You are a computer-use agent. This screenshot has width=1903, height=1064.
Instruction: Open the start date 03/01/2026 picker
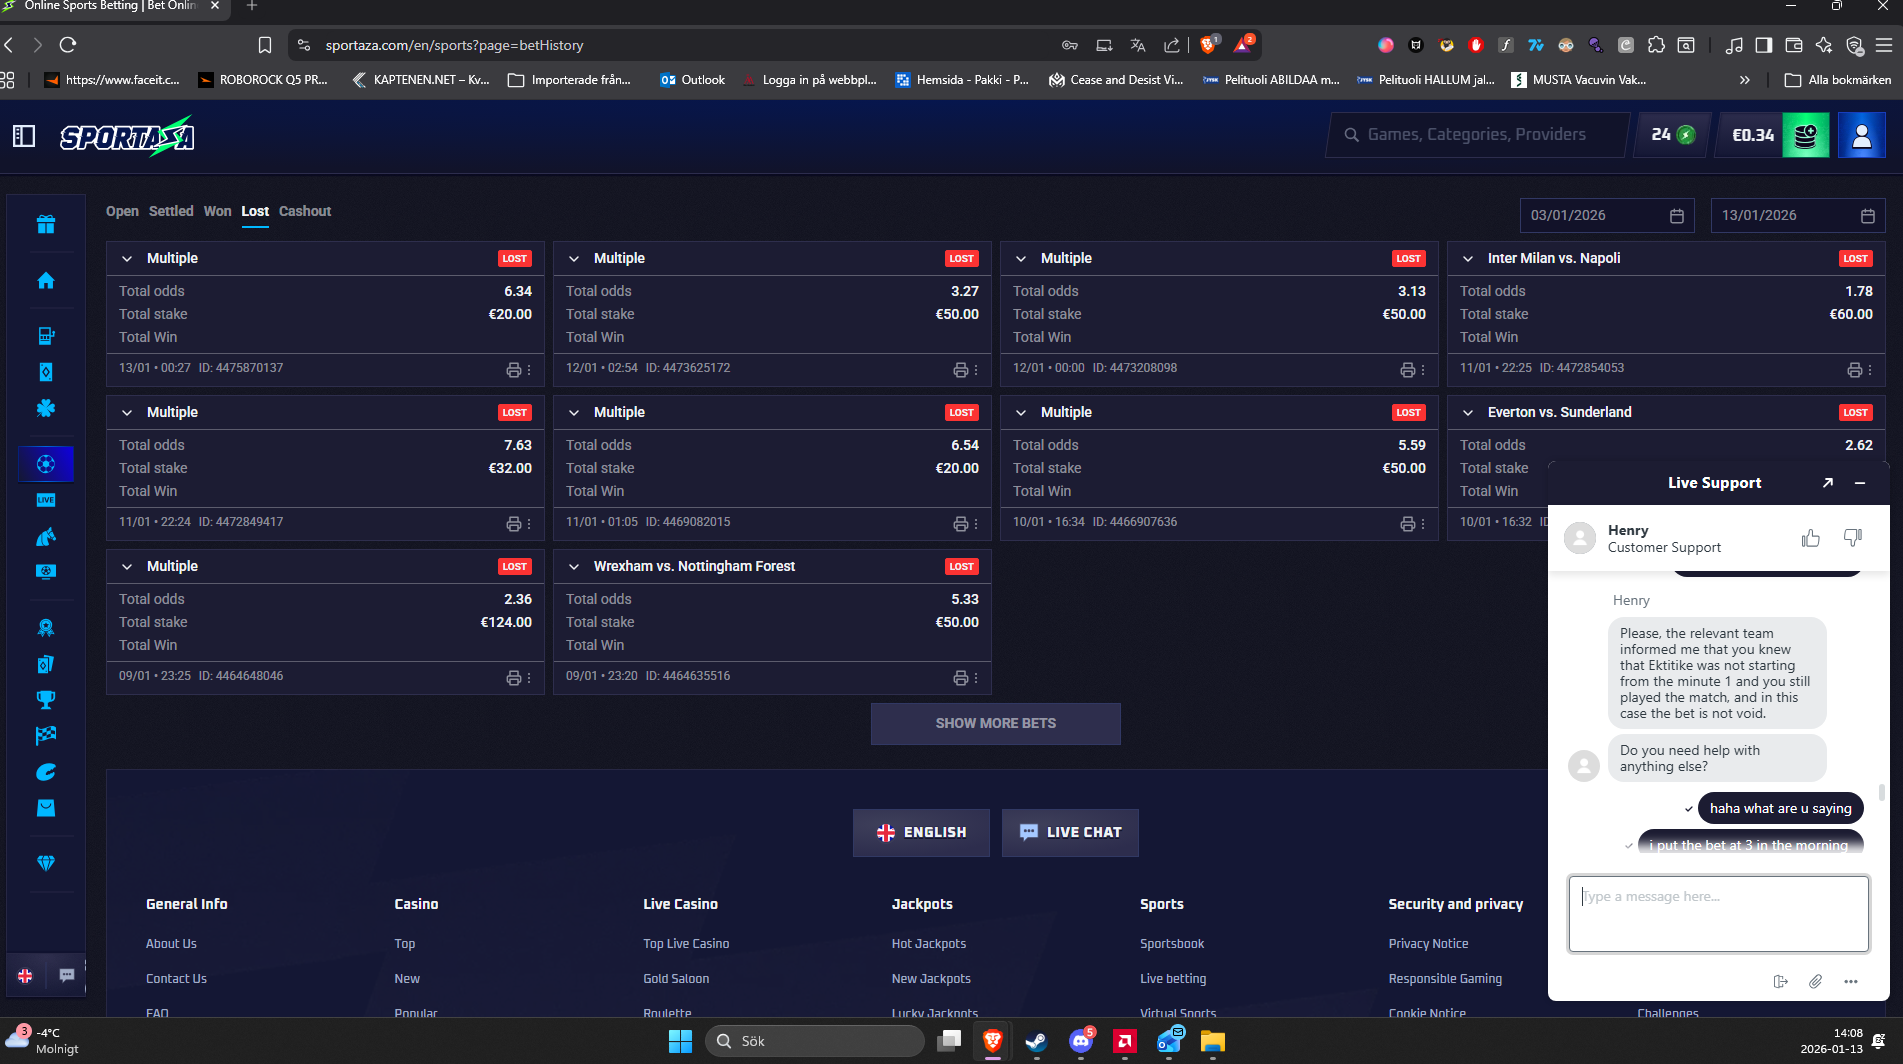[x=1607, y=215]
